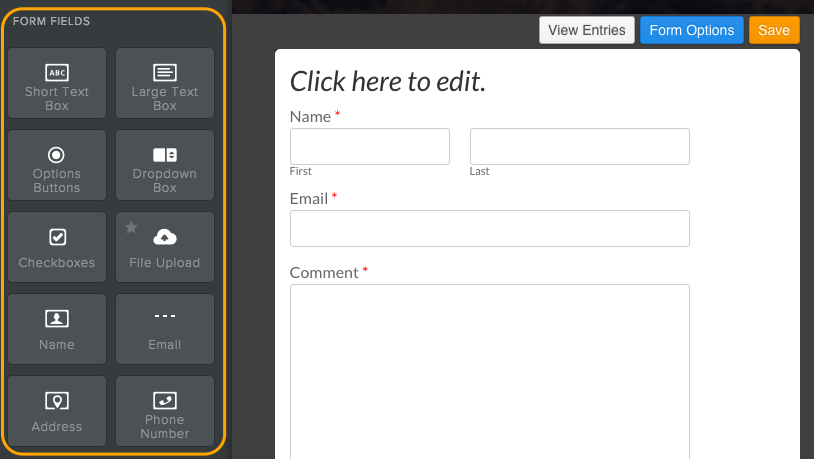Select the Comment field label
Screen dimensions: 814x459
324,273
